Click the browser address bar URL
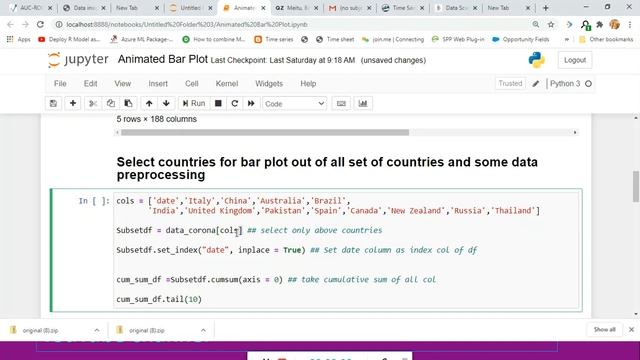The width and height of the screenshot is (640, 360). tap(187, 25)
